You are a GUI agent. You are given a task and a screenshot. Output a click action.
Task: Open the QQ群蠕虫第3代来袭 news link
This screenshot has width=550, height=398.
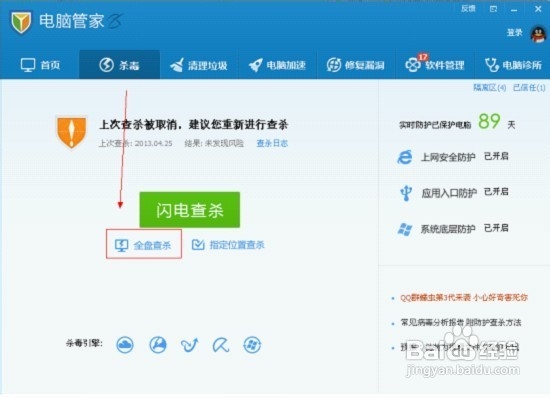464,298
